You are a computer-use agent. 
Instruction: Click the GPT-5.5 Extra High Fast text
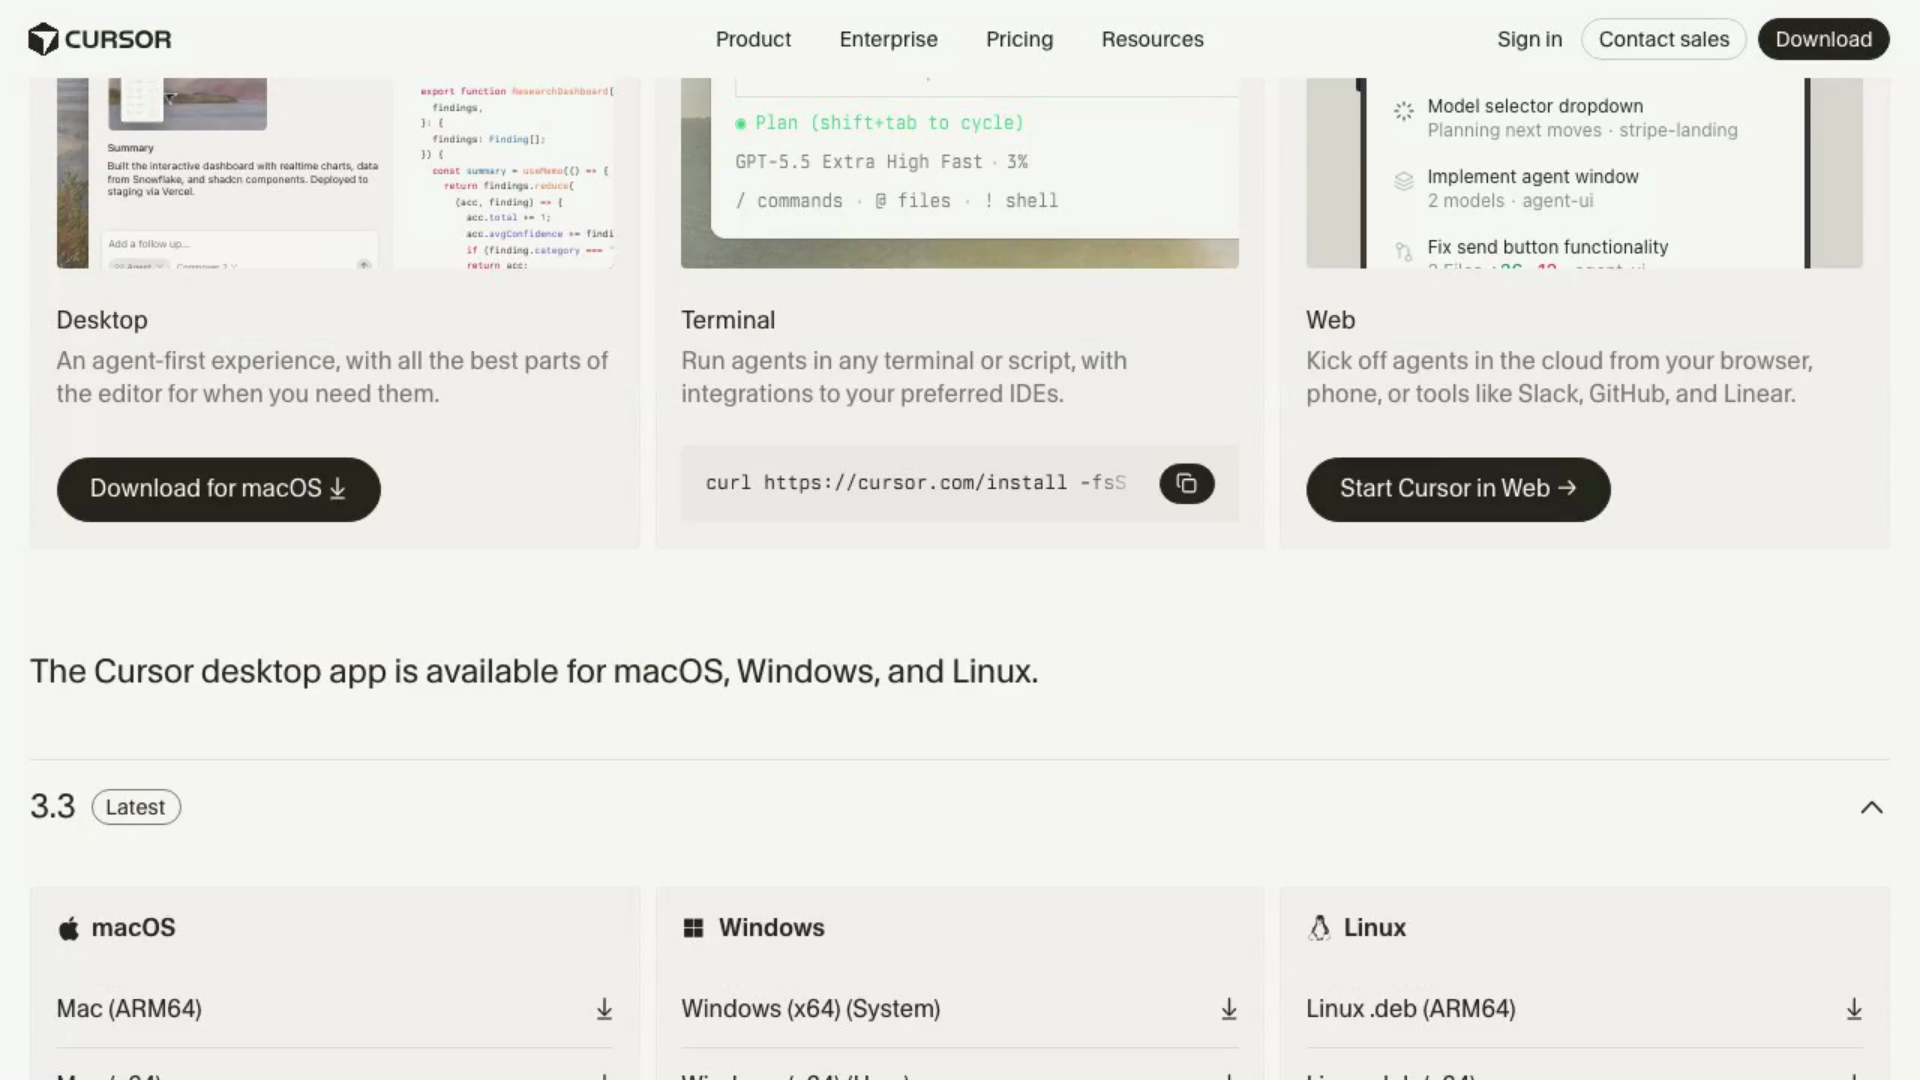[859, 162]
